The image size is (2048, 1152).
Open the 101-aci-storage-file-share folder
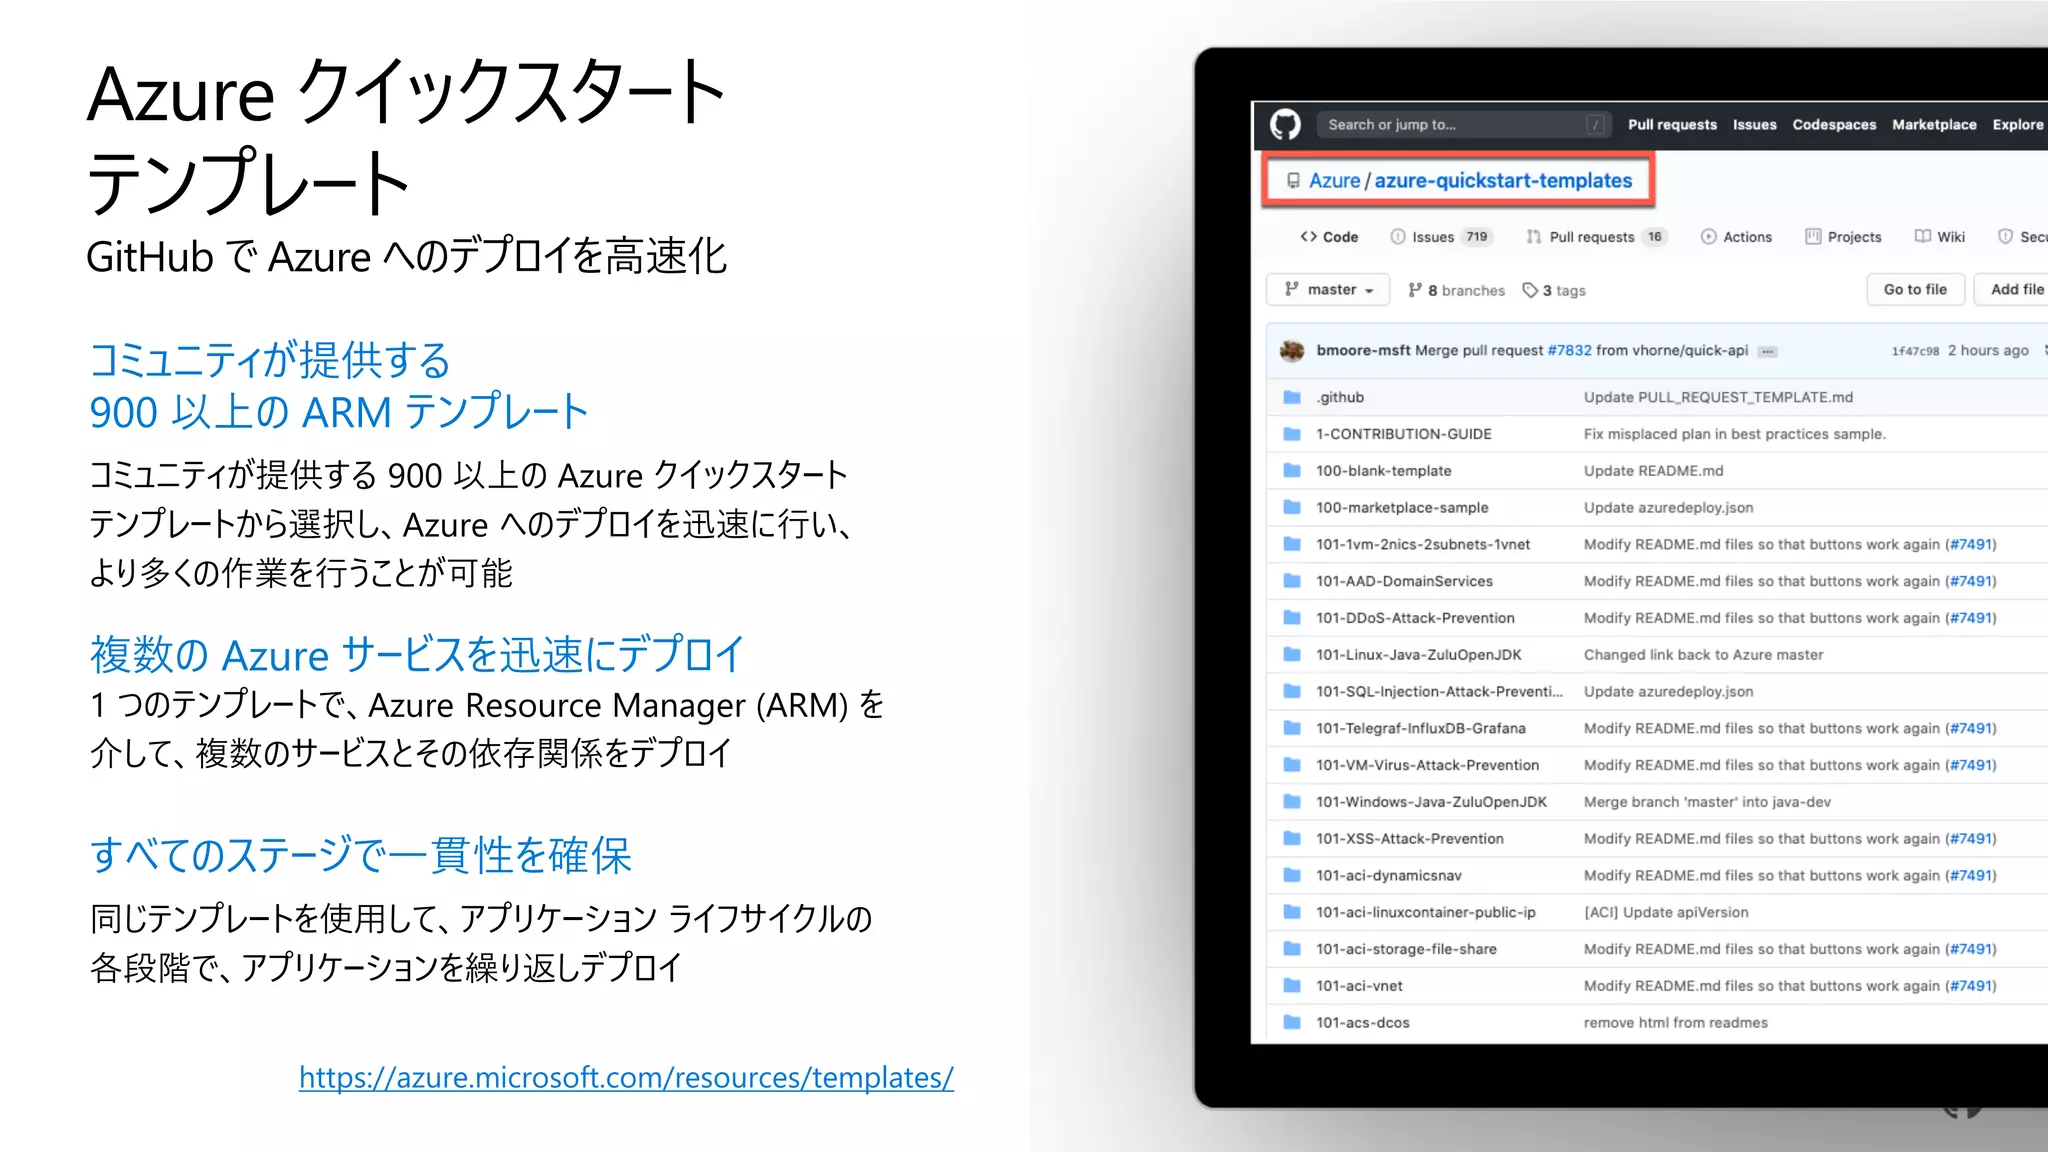1406,950
